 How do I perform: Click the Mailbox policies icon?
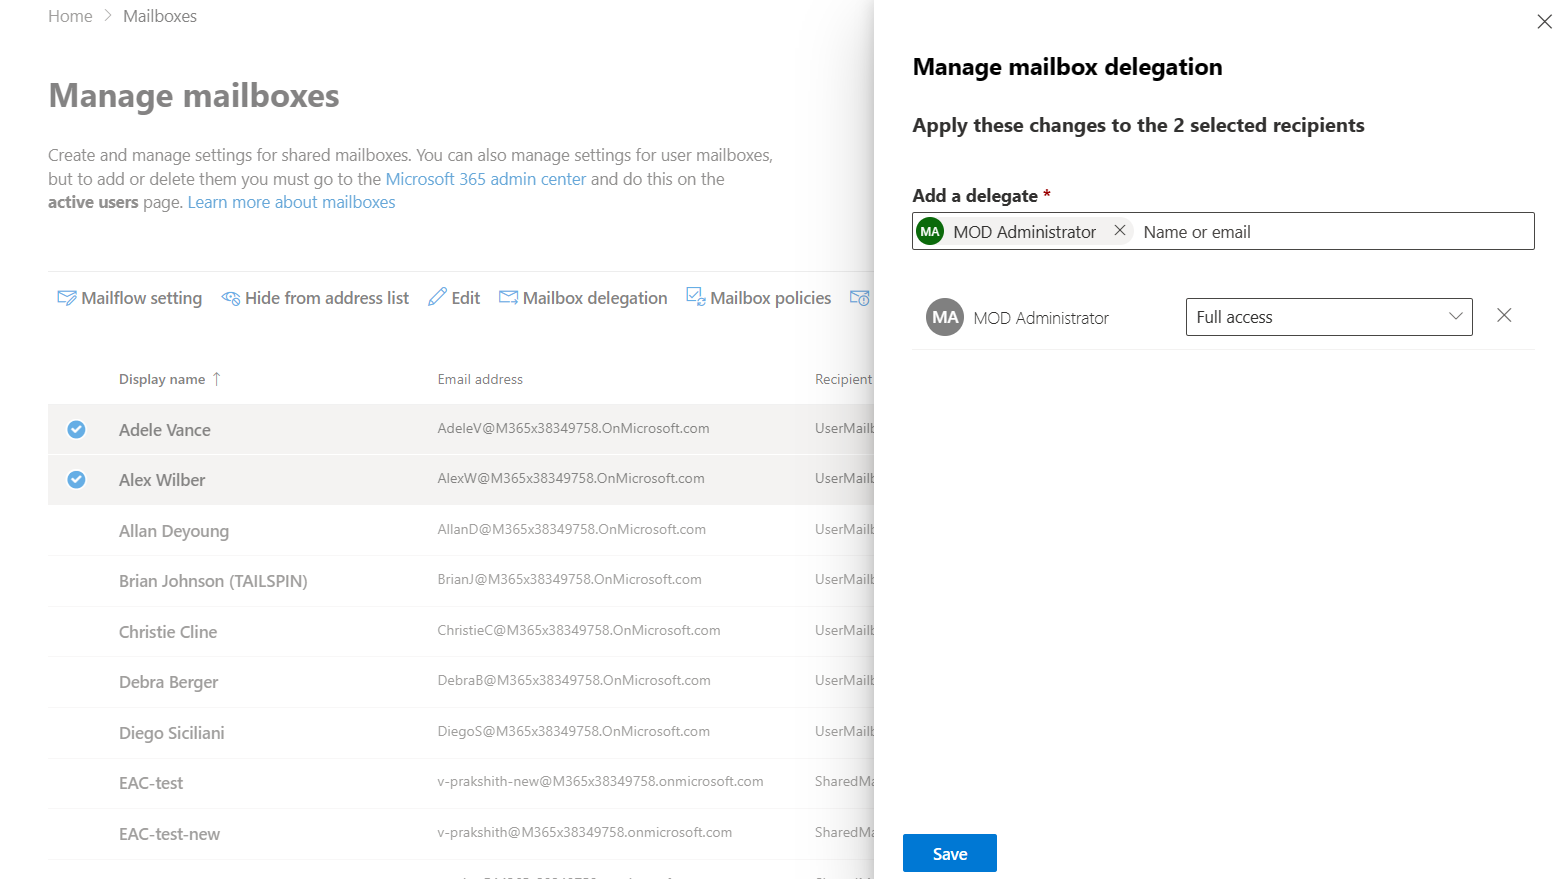coord(695,296)
